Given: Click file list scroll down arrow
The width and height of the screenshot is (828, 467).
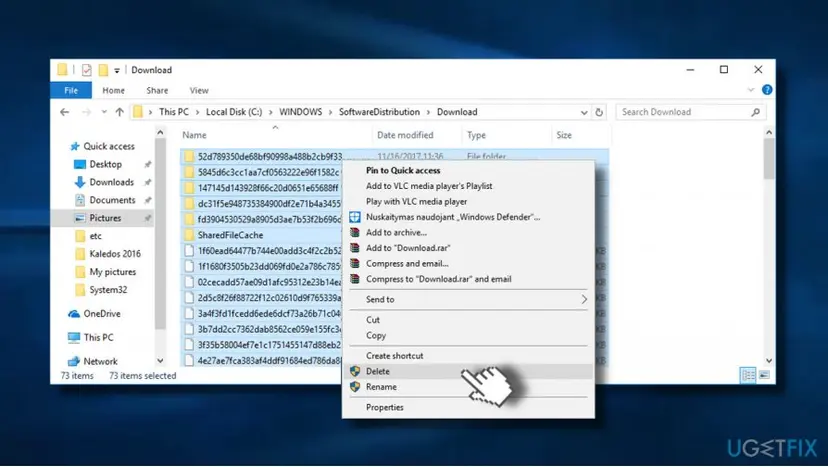Looking at the screenshot, I should tap(769, 361).
